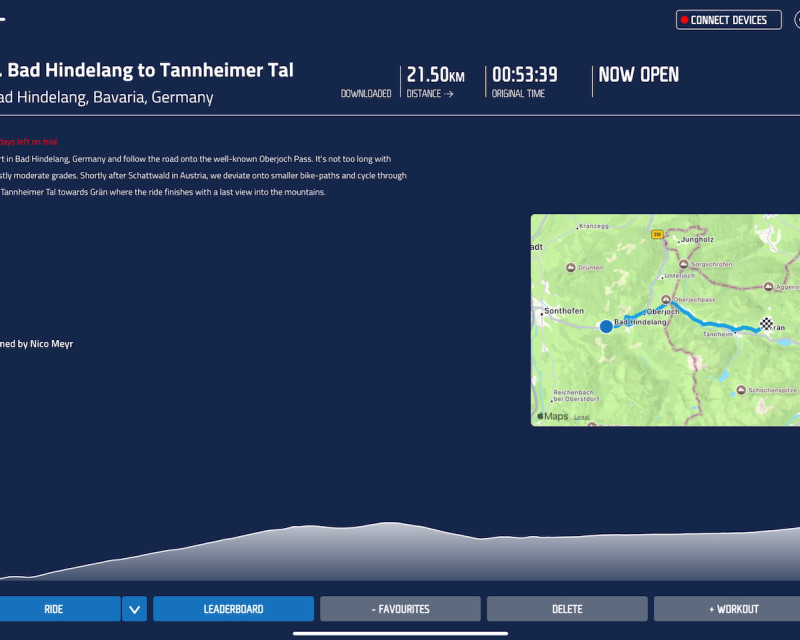Open the Leaderboard
Image resolution: width=800 pixels, height=640 pixels.
(233, 609)
